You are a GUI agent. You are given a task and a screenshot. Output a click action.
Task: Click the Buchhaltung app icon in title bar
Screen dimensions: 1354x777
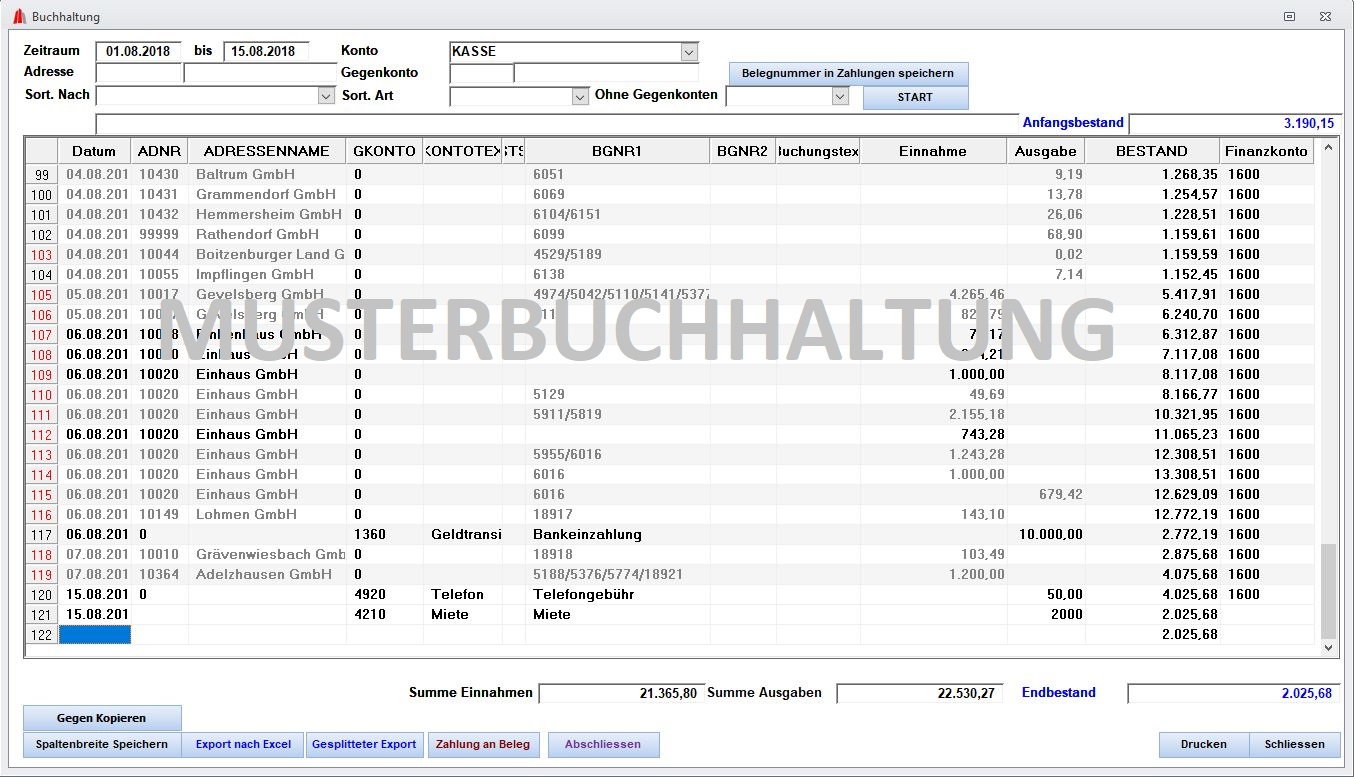(18, 17)
